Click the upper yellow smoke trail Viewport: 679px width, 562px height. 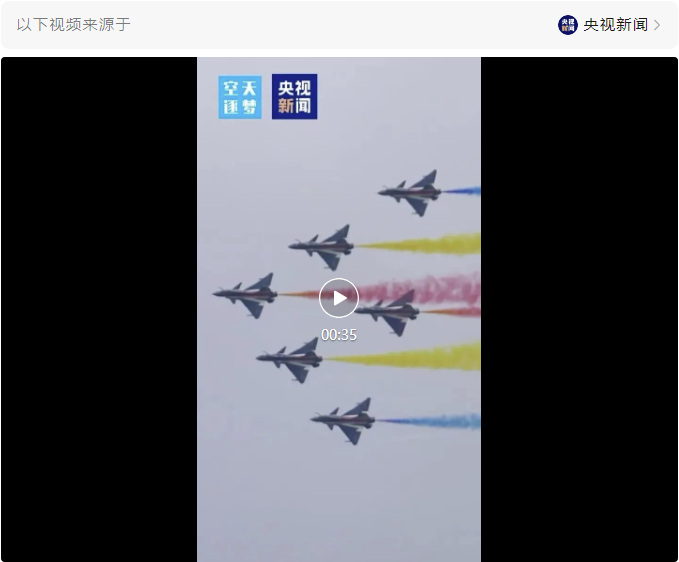pos(420,245)
